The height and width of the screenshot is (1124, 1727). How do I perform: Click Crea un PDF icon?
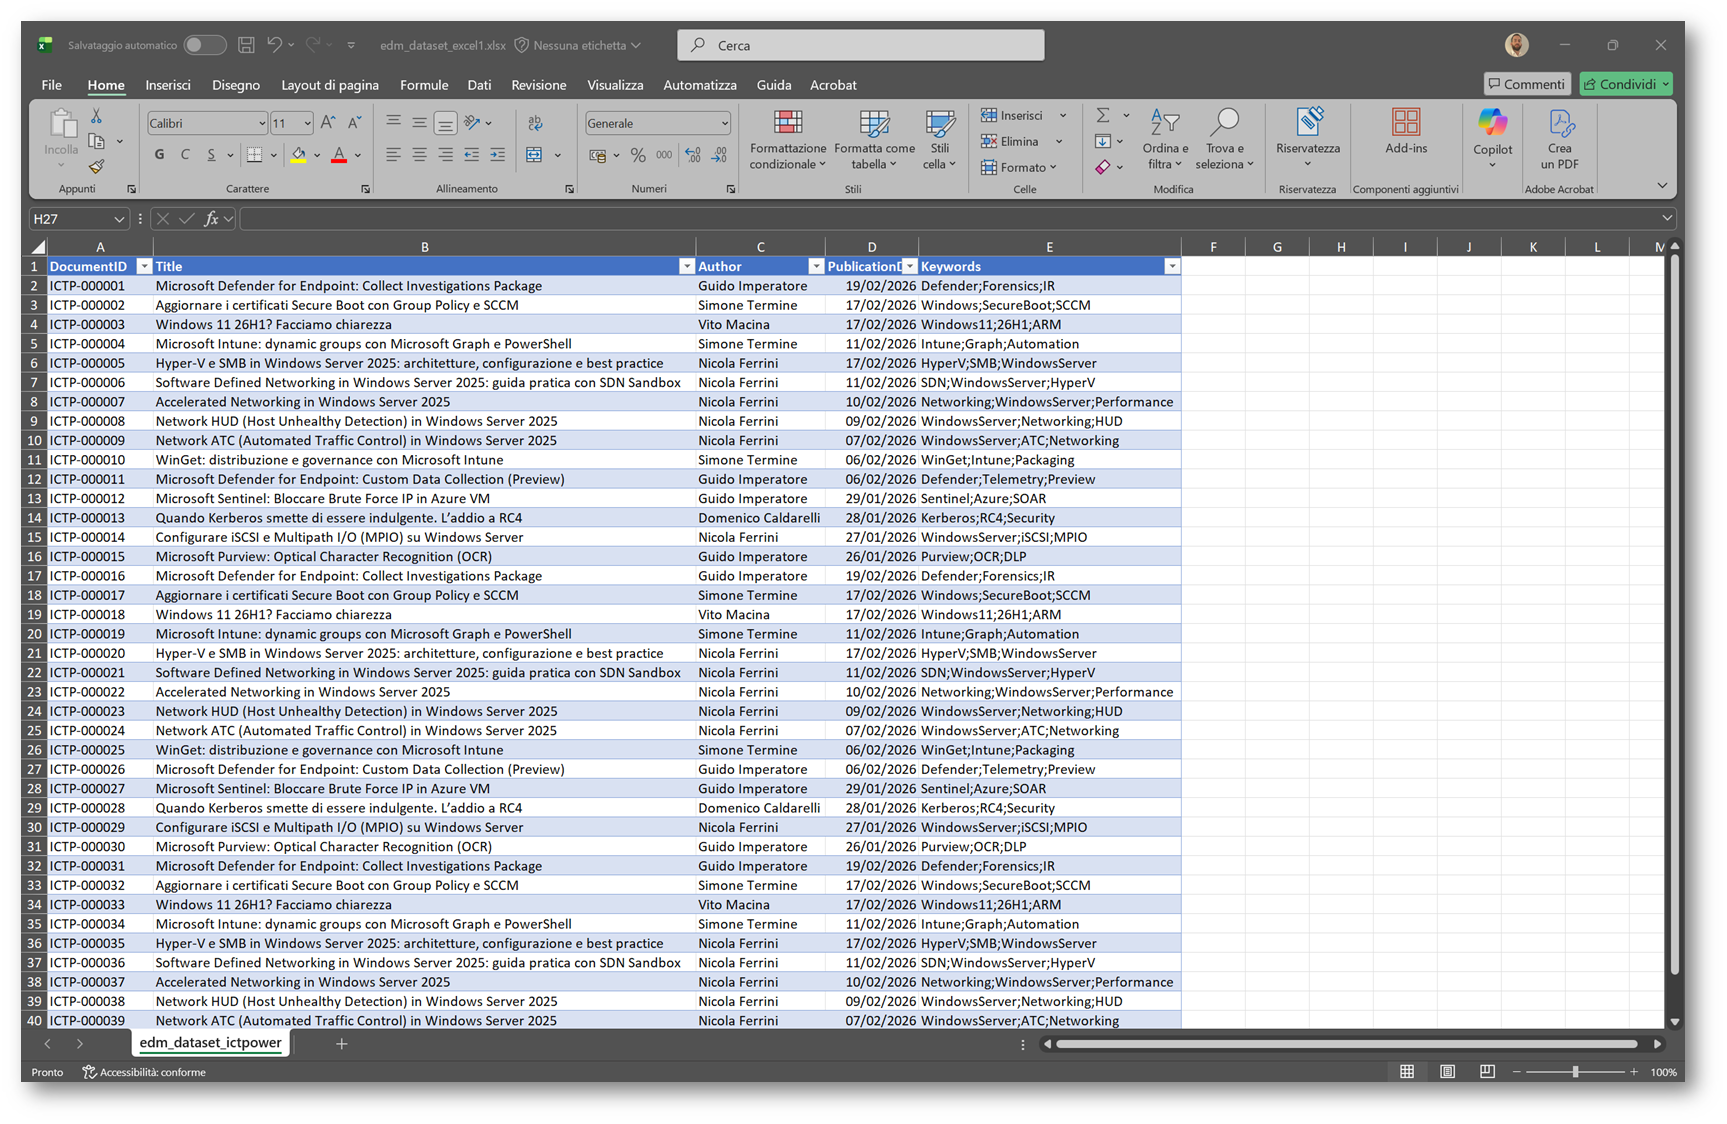tap(1559, 125)
